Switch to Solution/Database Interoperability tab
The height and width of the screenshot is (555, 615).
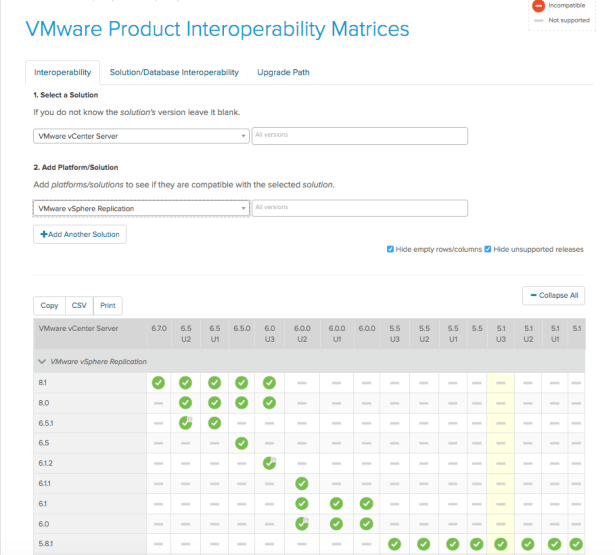point(174,72)
